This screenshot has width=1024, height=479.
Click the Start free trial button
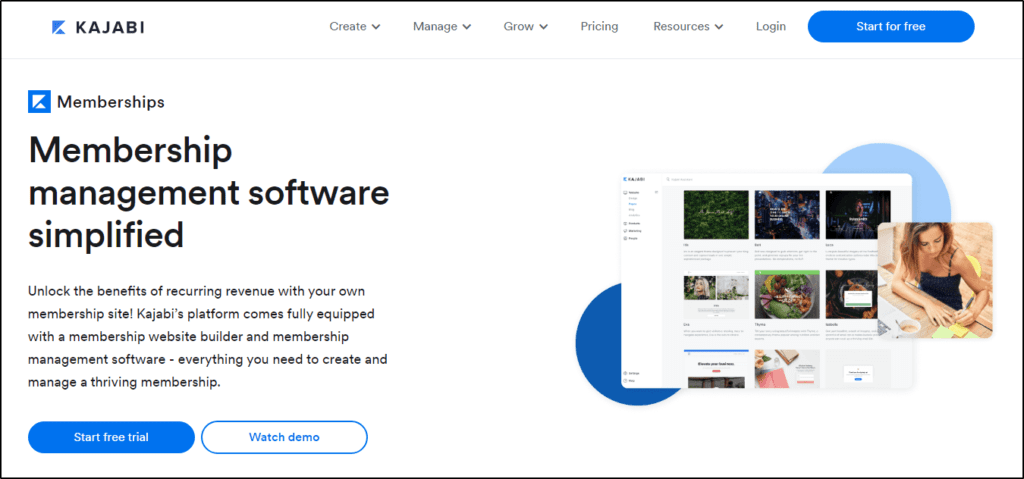(111, 437)
